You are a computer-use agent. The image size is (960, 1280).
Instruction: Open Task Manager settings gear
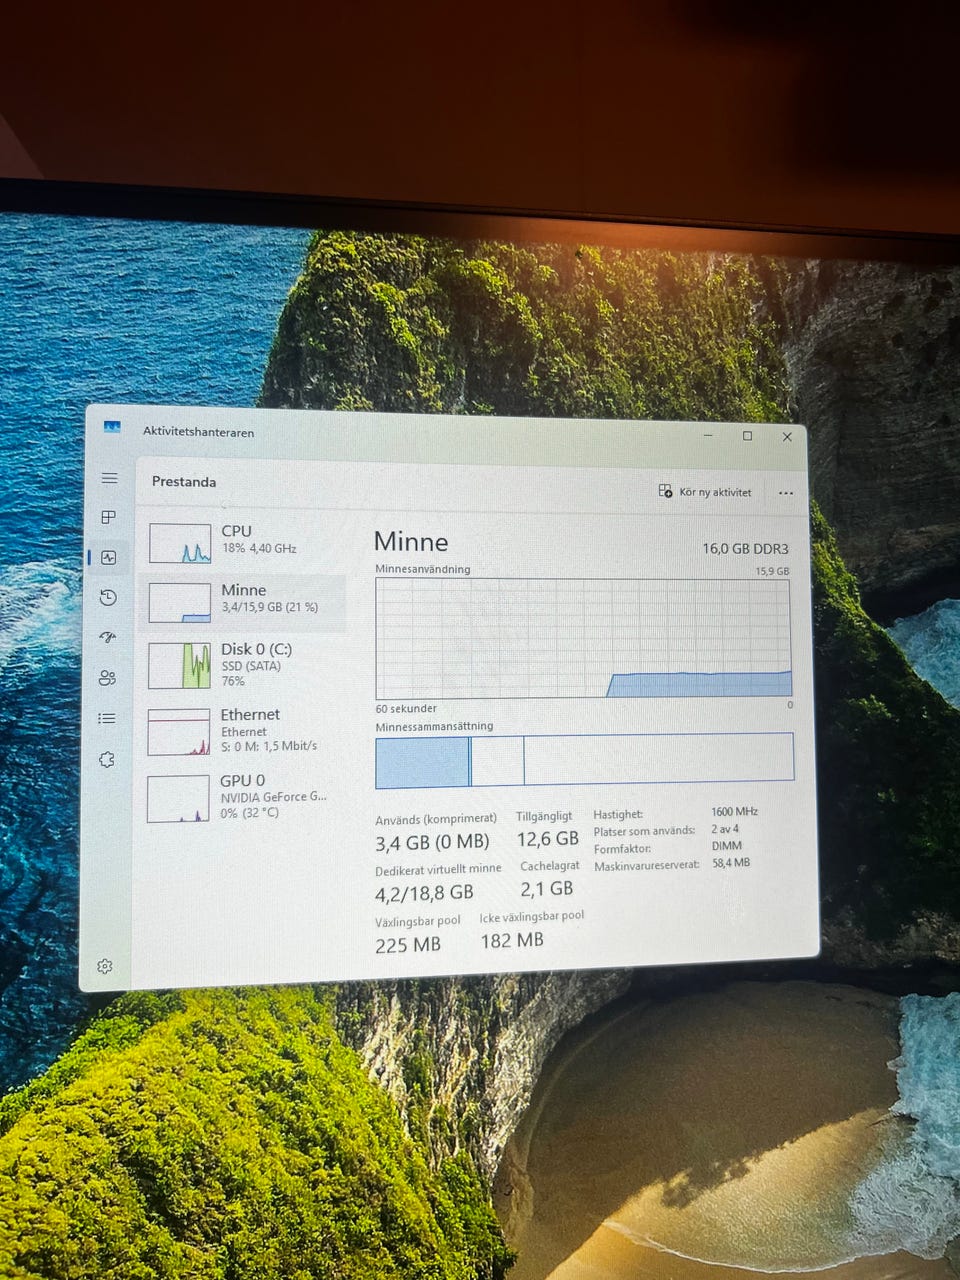click(x=104, y=966)
